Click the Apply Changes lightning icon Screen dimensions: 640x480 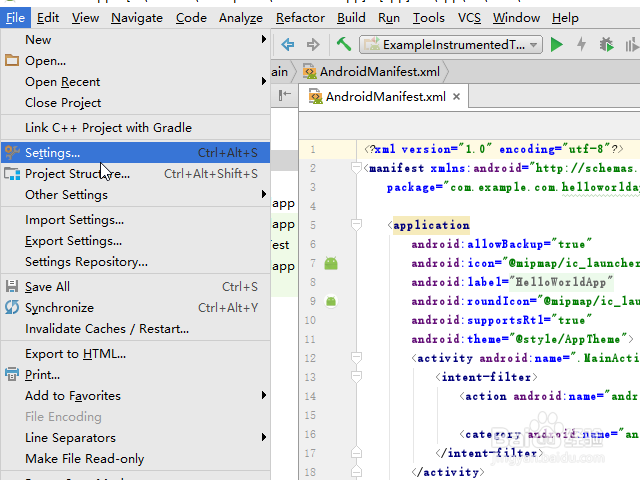coord(581,44)
